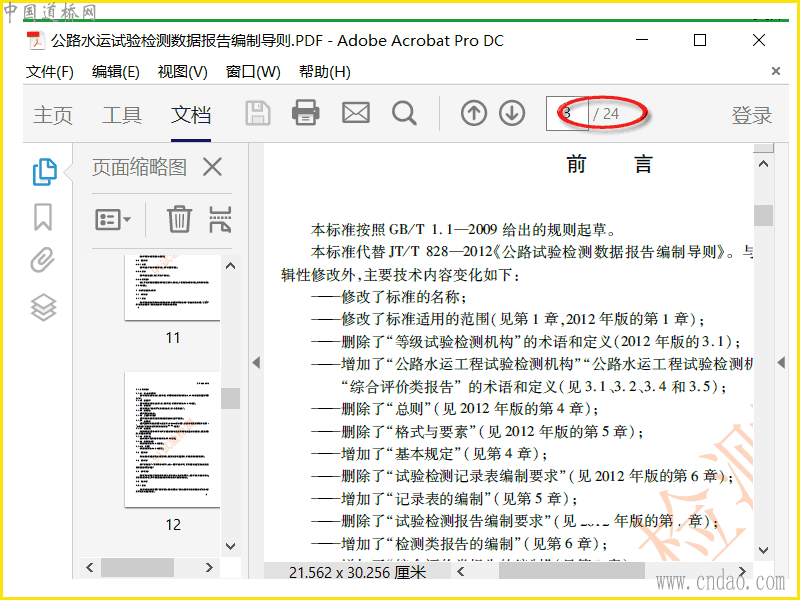Click the line 增加了"基本规定"(见第 4 章)
Viewport: 800px width, 600px height.
pyautogui.click(x=430, y=454)
